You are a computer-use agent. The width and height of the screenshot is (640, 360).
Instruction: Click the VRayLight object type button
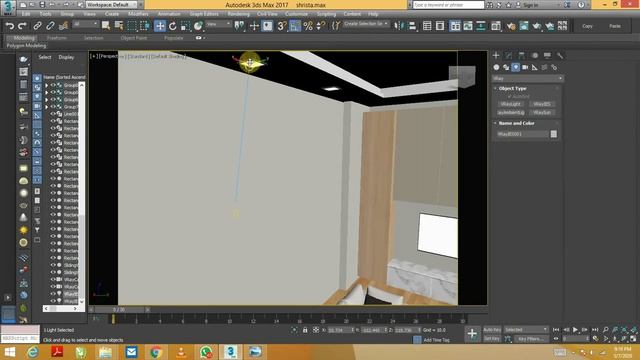pos(511,104)
